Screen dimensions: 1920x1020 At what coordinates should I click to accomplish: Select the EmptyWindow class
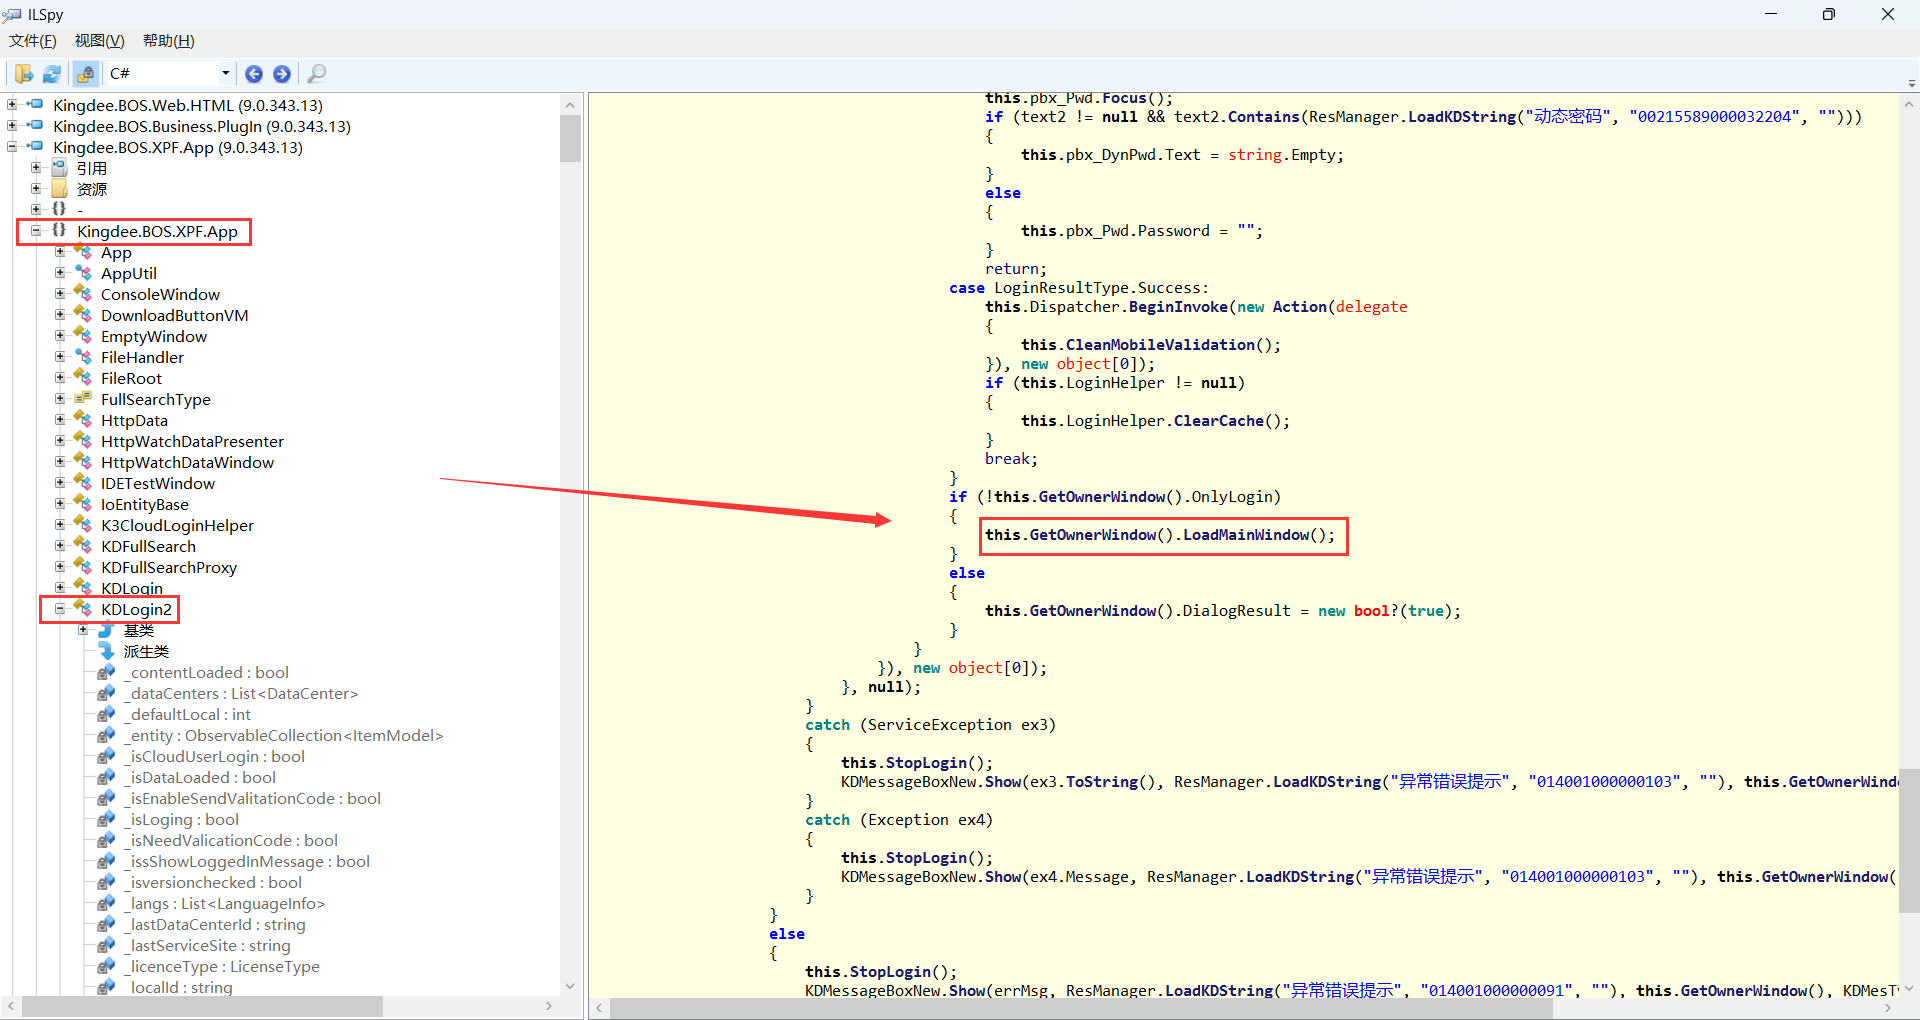coord(154,336)
